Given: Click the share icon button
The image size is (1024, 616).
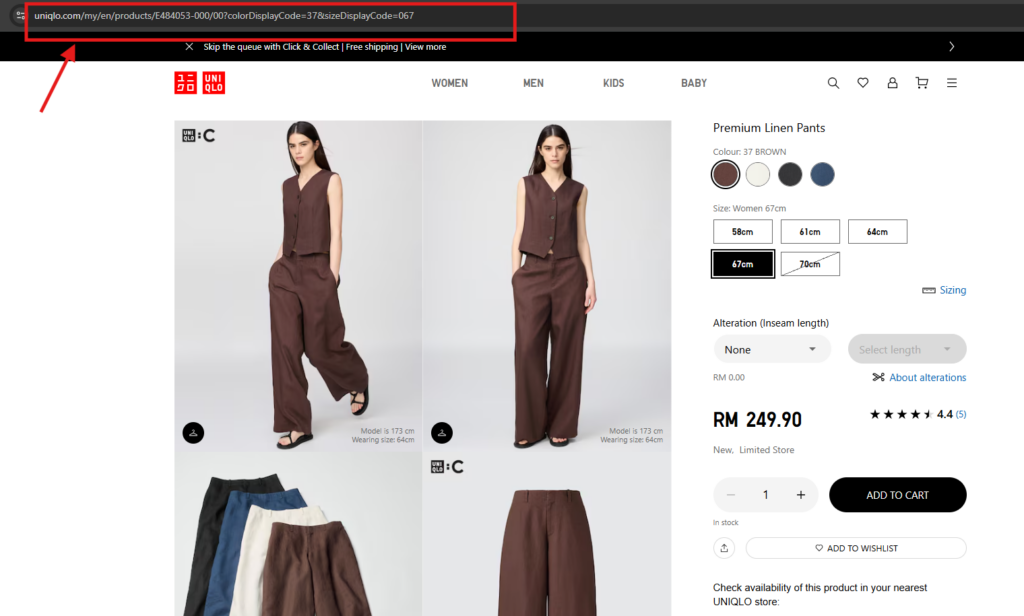Looking at the screenshot, I should coord(724,548).
